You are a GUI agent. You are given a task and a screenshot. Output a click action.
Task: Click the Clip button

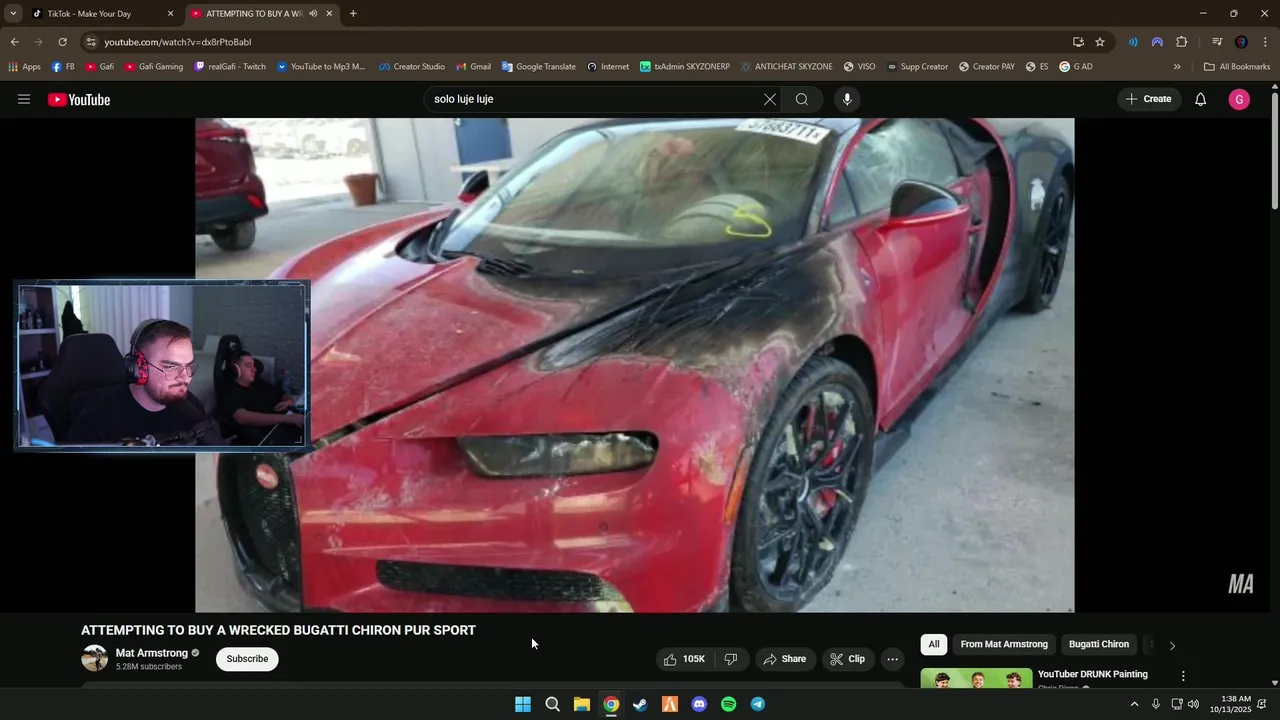[x=847, y=659]
